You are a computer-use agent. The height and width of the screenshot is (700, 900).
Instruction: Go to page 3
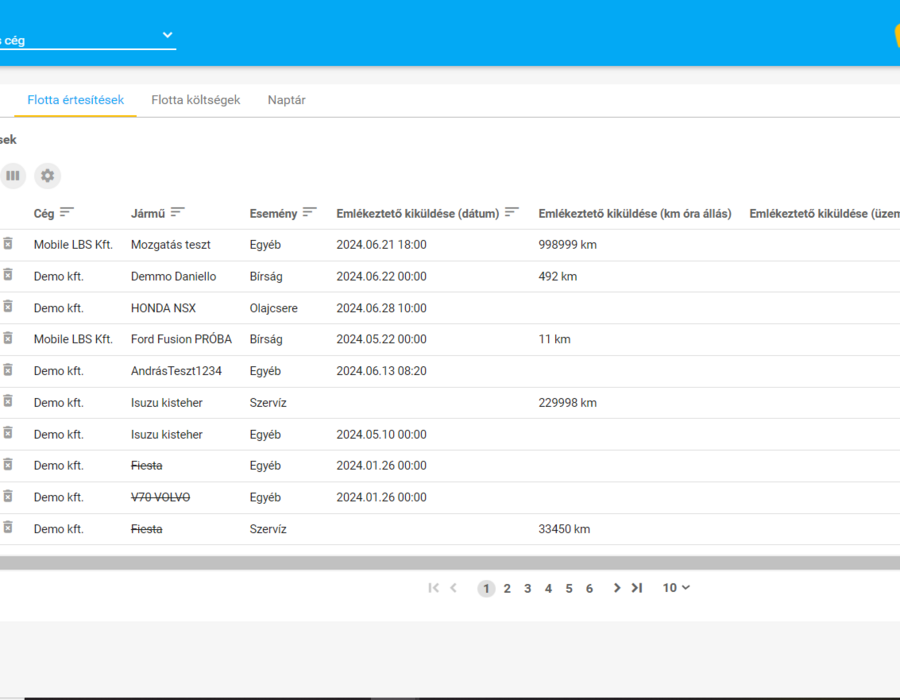527,589
